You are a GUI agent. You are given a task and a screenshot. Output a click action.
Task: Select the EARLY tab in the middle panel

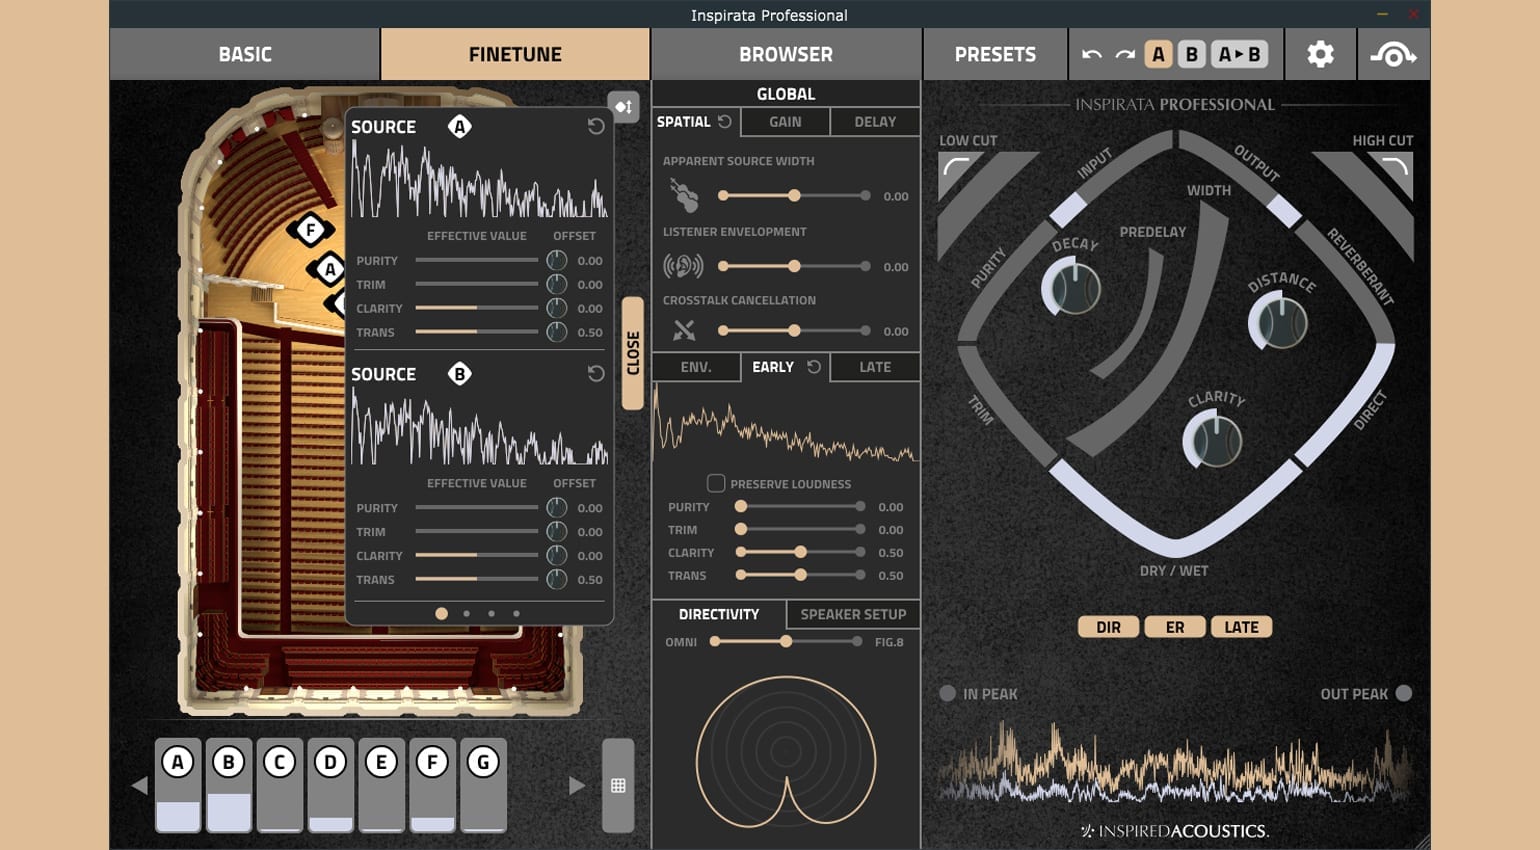[775, 367]
